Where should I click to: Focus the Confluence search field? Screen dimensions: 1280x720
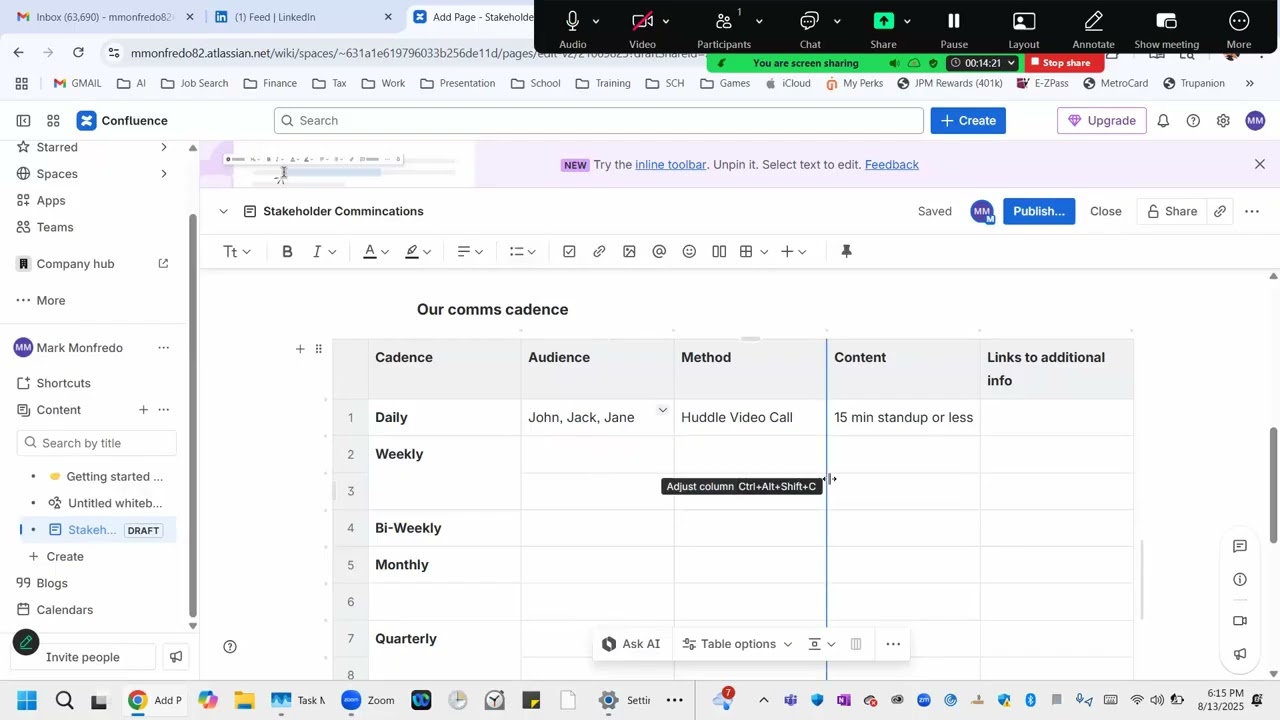[x=599, y=121]
